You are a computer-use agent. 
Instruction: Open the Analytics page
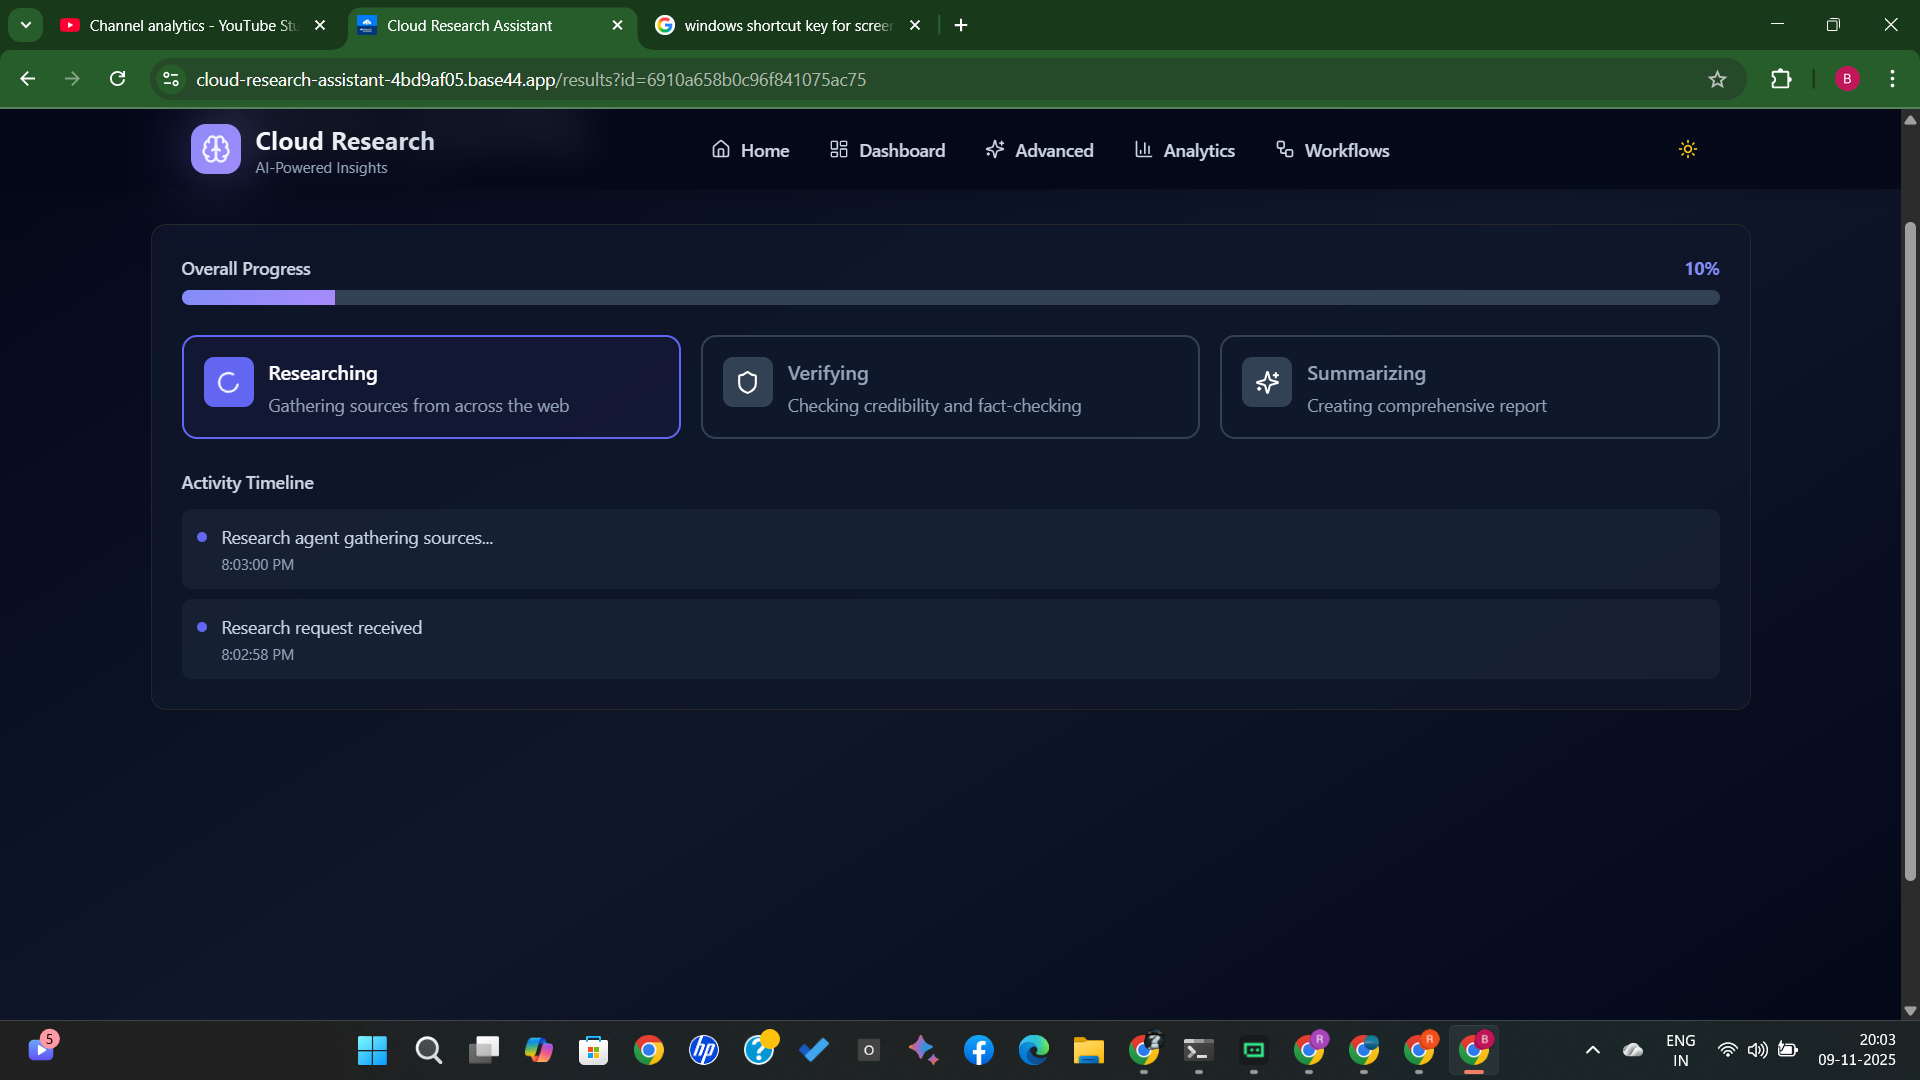coord(1184,150)
